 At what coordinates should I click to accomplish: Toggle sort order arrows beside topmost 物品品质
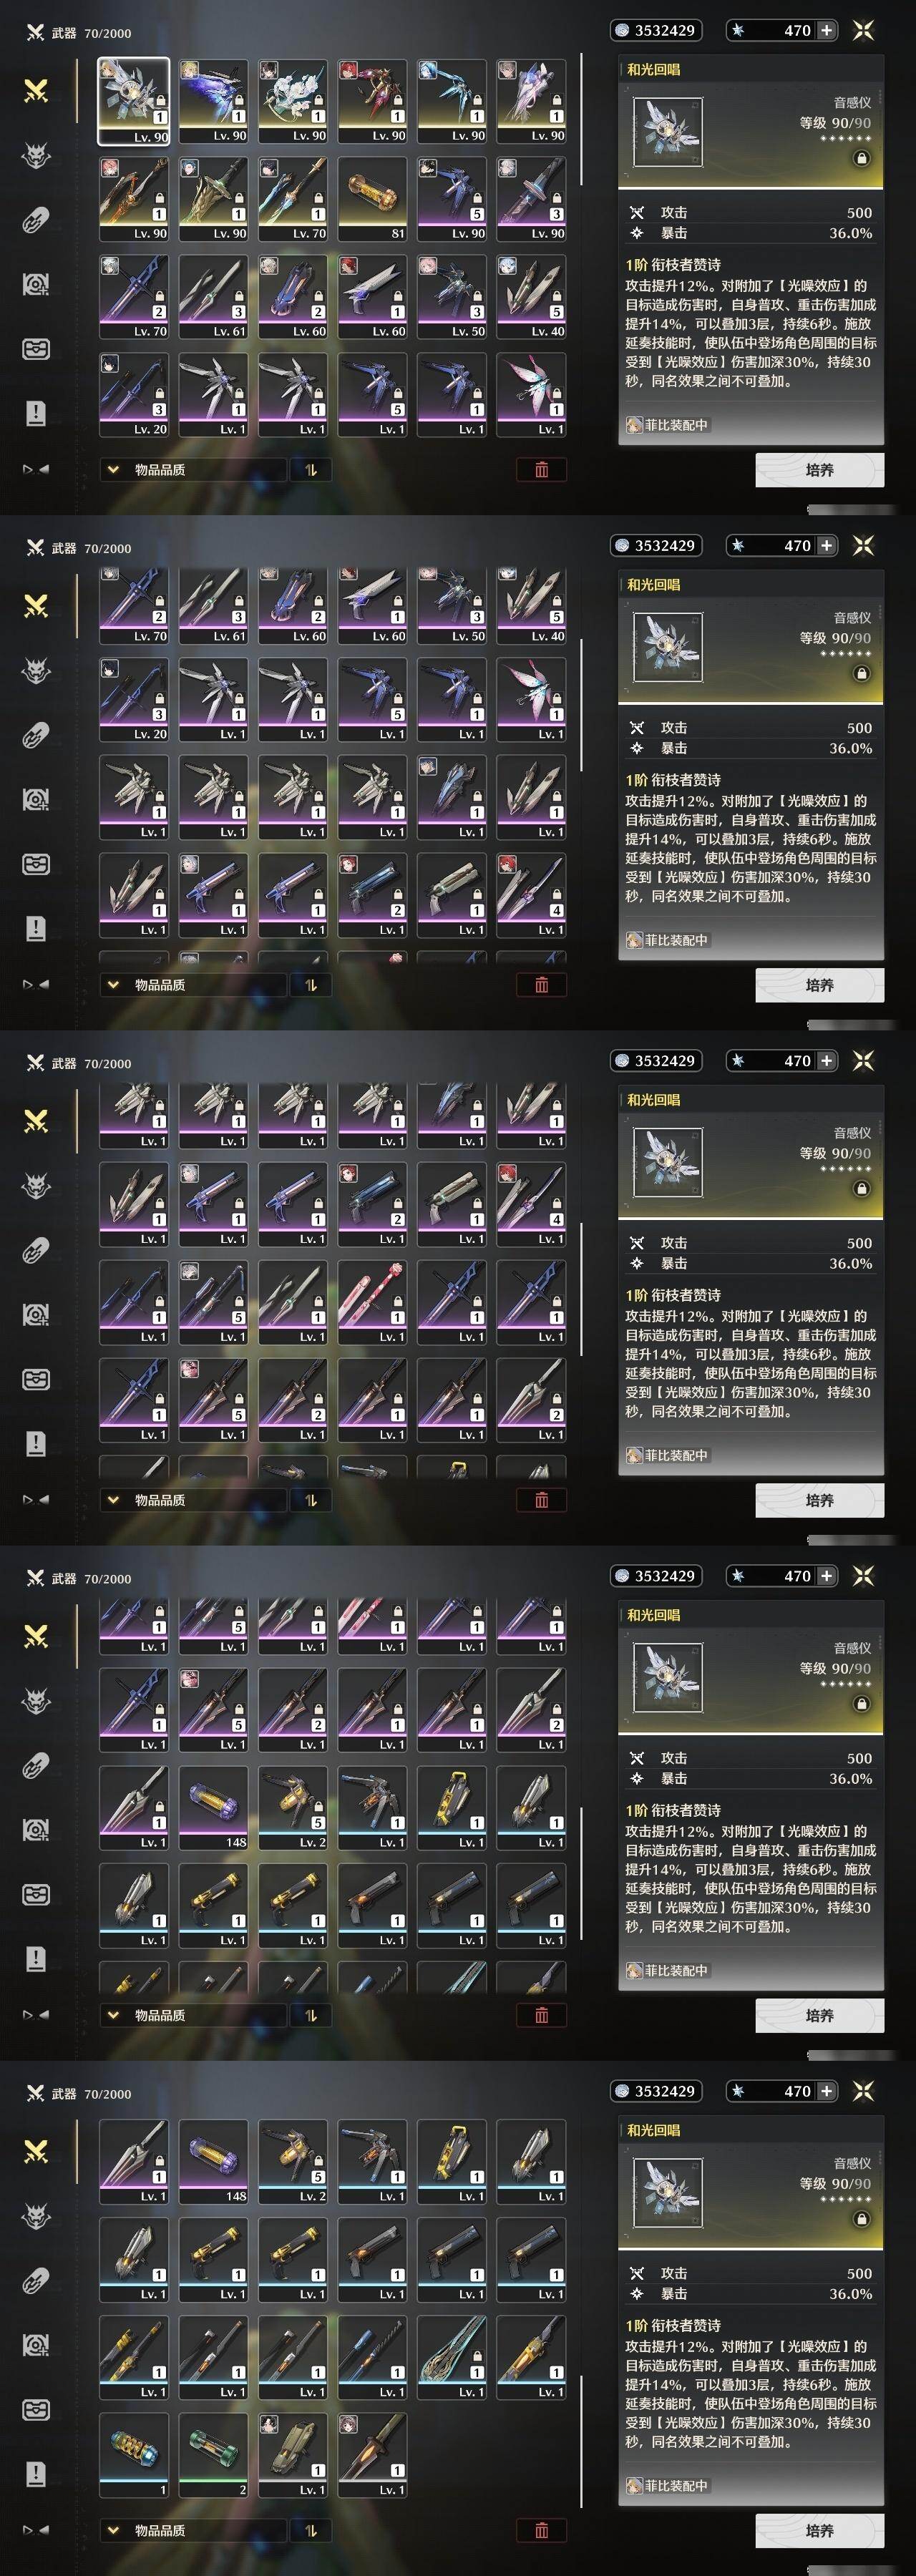(x=310, y=469)
